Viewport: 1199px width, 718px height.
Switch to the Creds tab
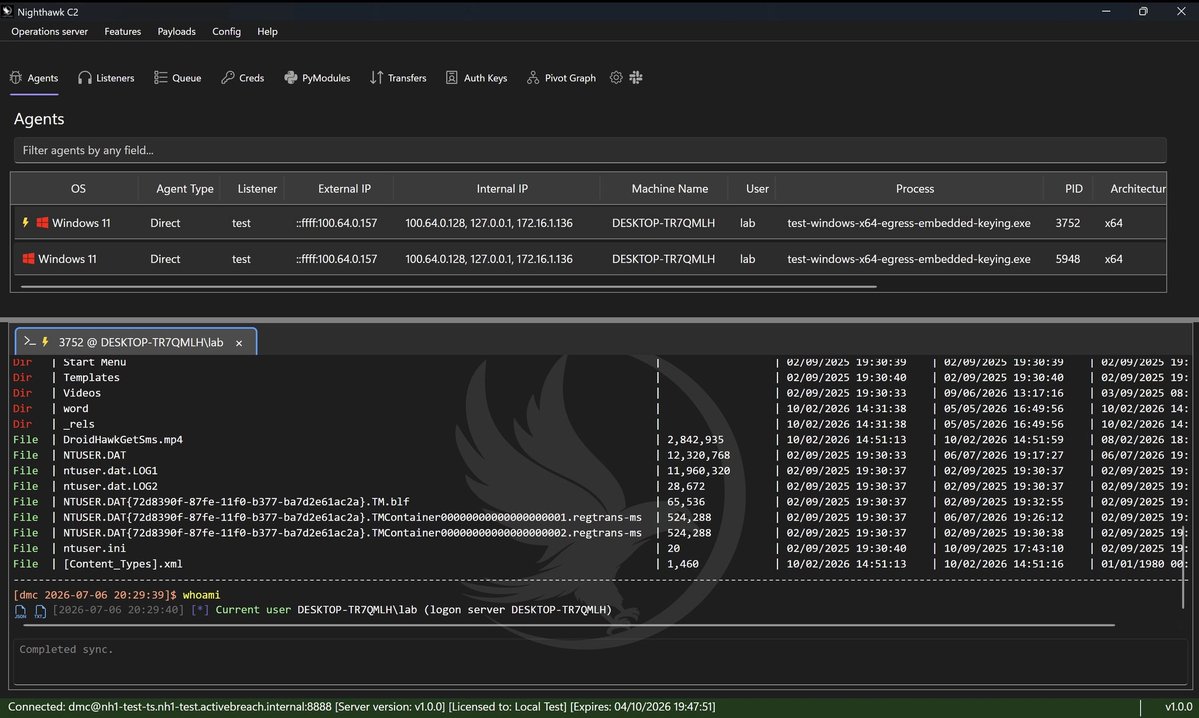[242, 78]
